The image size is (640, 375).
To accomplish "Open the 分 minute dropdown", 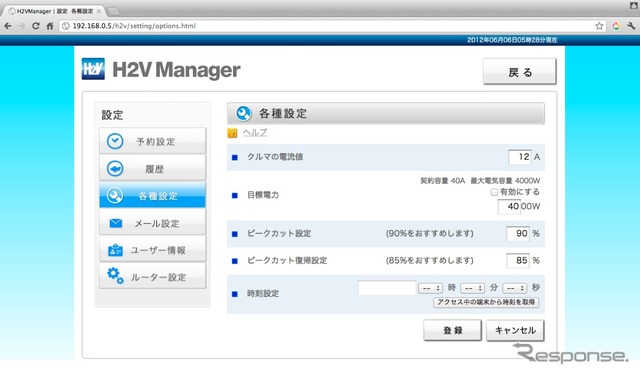I will pos(472,288).
